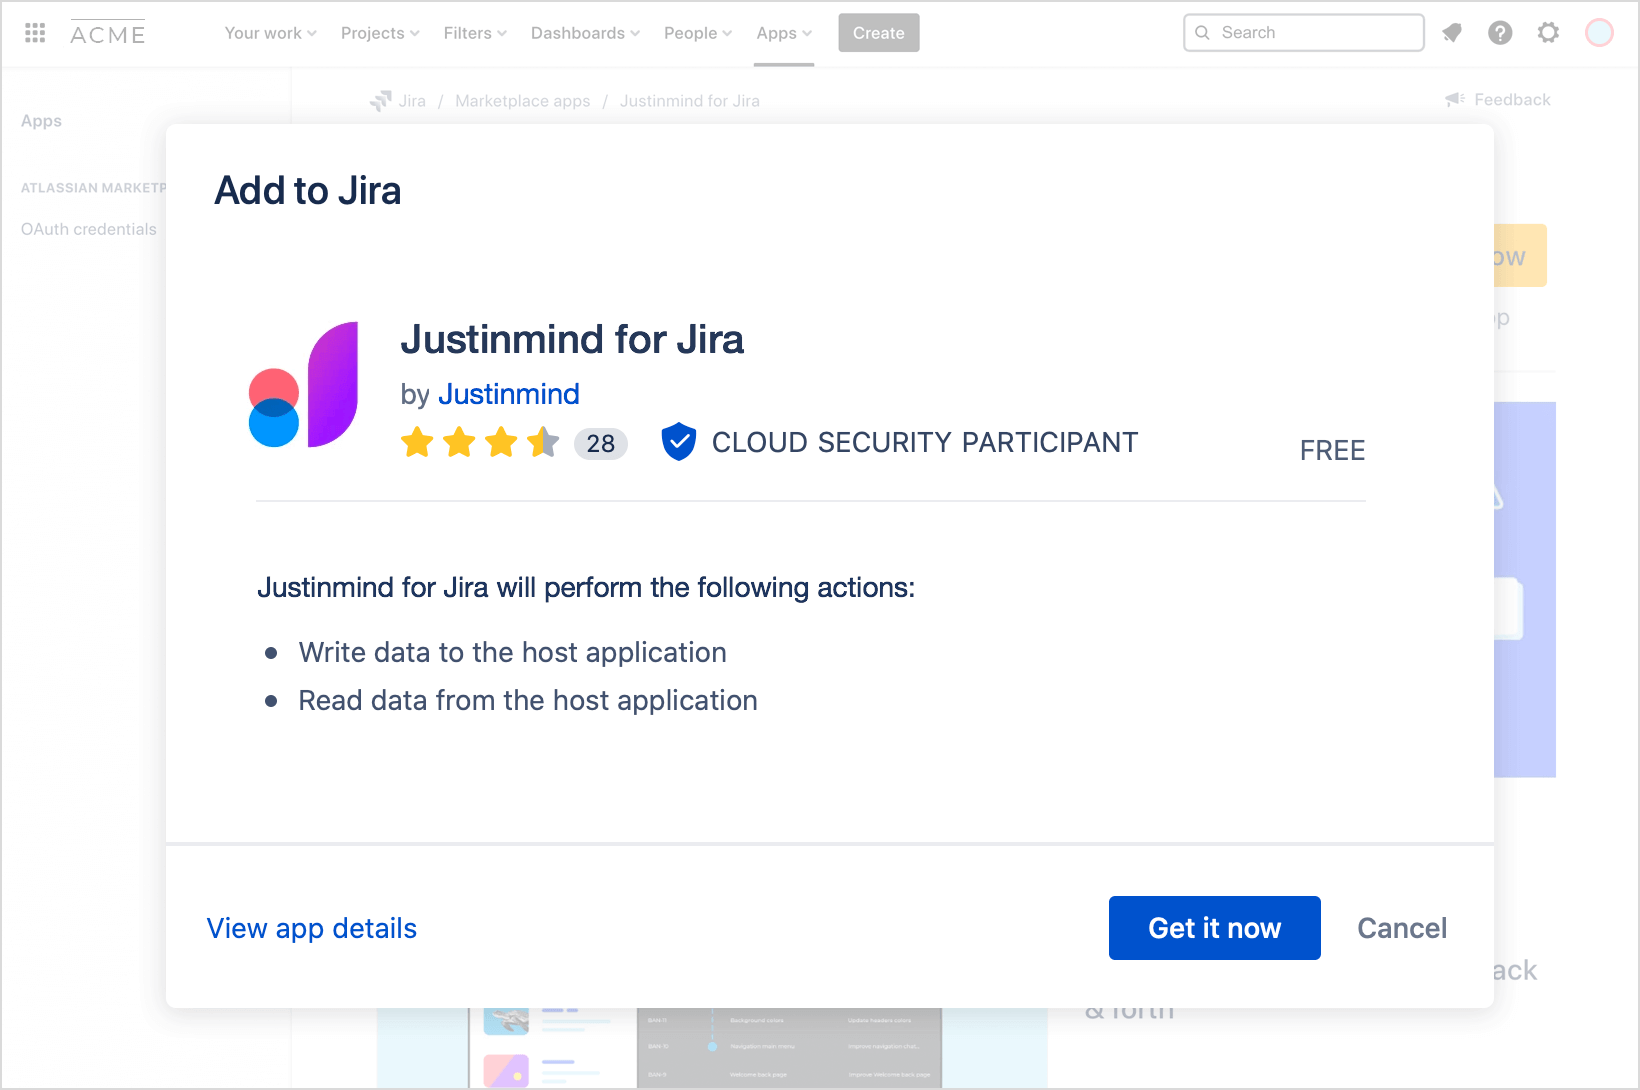The image size is (1640, 1090).
Task: Click the ACME logo
Action: 108,34
